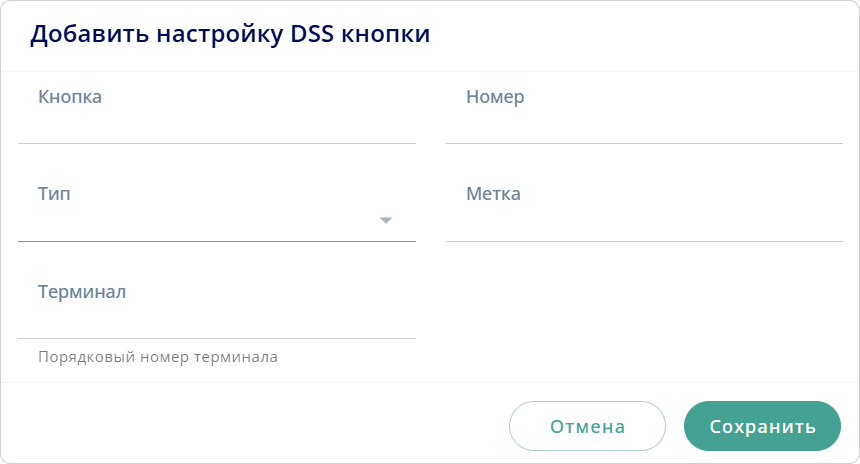Image resolution: width=860 pixels, height=464 pixels.
Task: Open the Тип dropdown list
Action: [x=200, y=219]
